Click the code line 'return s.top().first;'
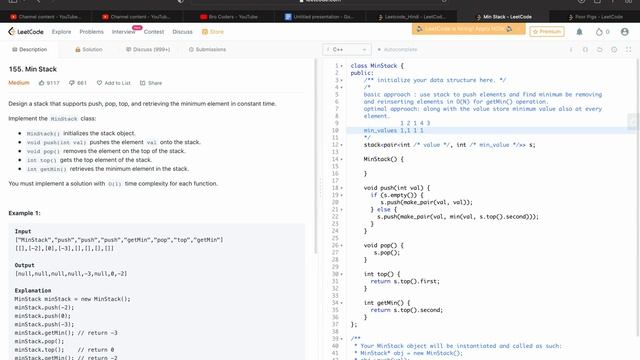The width and height of the screenshot is (640, 360). tap(405, 281)
